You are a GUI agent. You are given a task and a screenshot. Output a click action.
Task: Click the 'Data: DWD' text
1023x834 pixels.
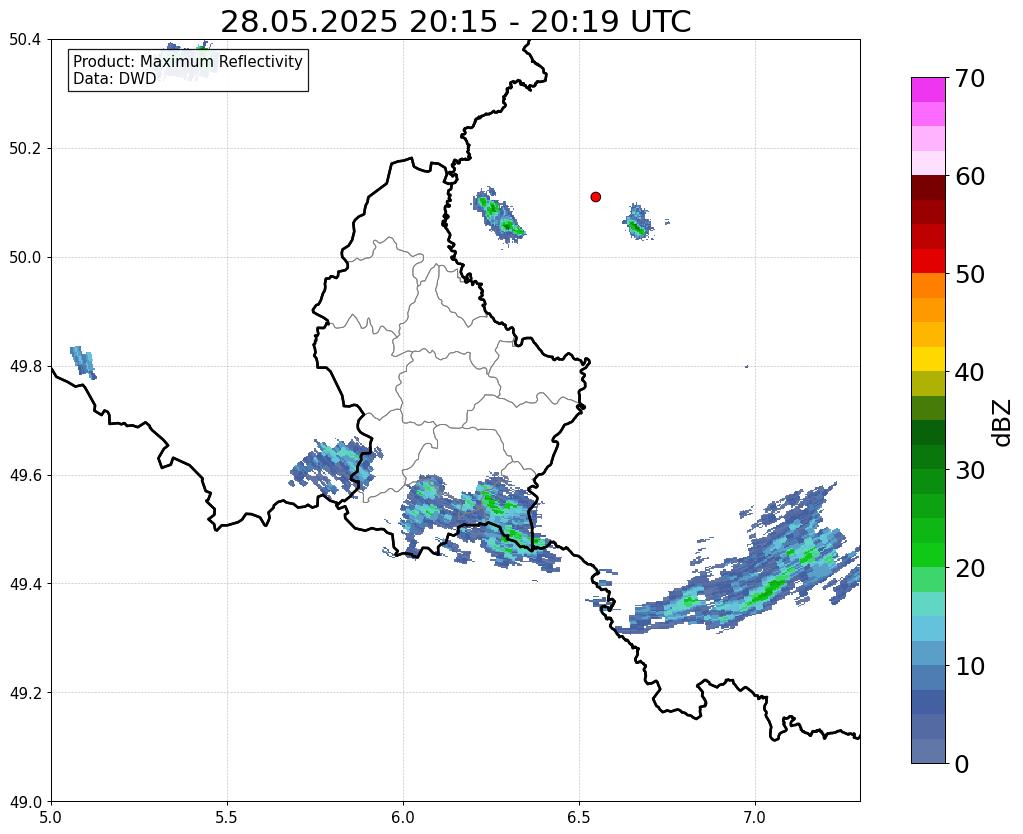(115, 78)
